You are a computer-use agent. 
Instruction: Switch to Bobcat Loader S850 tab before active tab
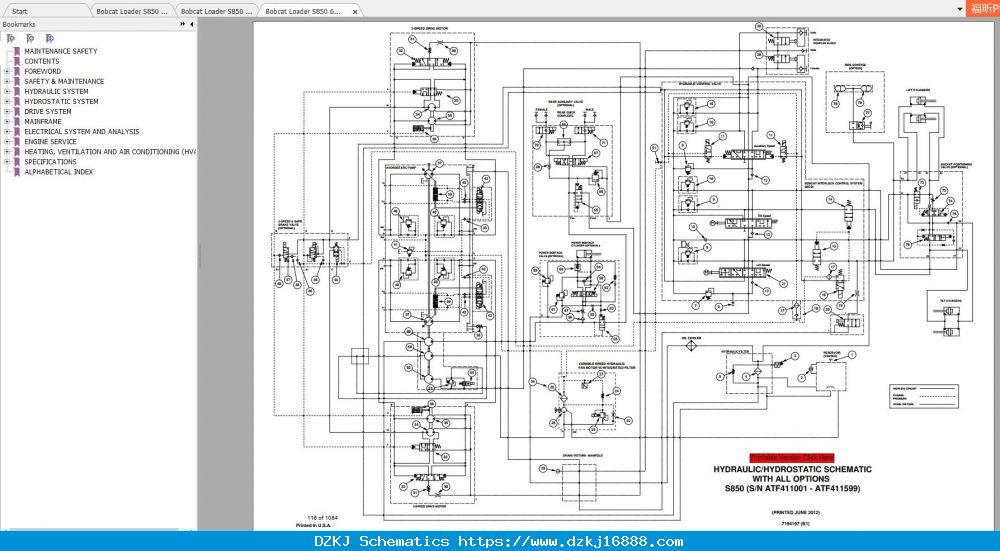coord(217,11)
